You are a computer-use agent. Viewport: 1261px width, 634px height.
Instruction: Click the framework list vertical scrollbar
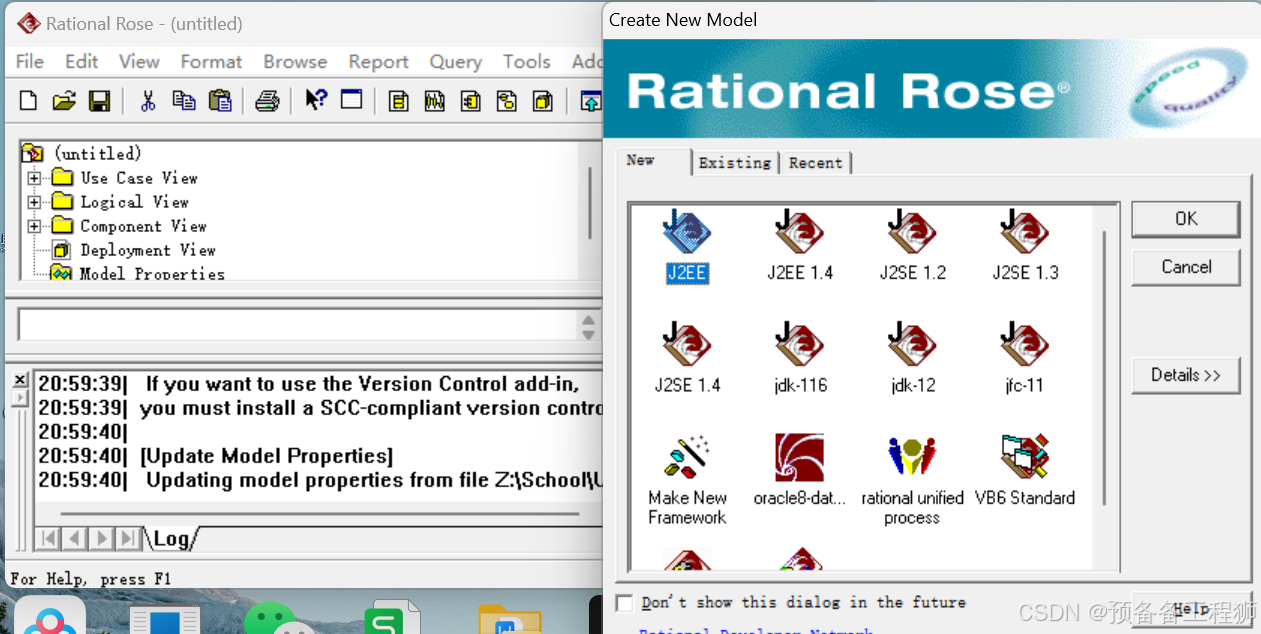pyautogui.click(x=1104, y=368)
